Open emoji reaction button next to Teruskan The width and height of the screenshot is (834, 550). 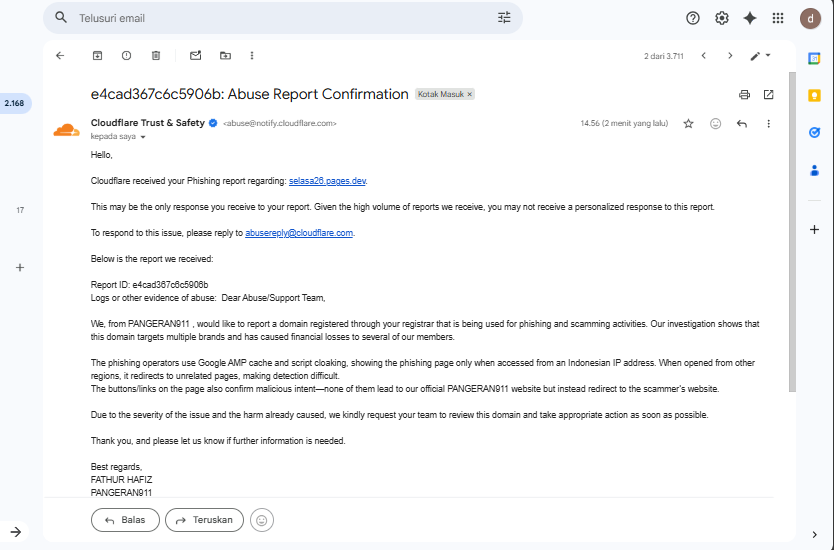point(261,520)
